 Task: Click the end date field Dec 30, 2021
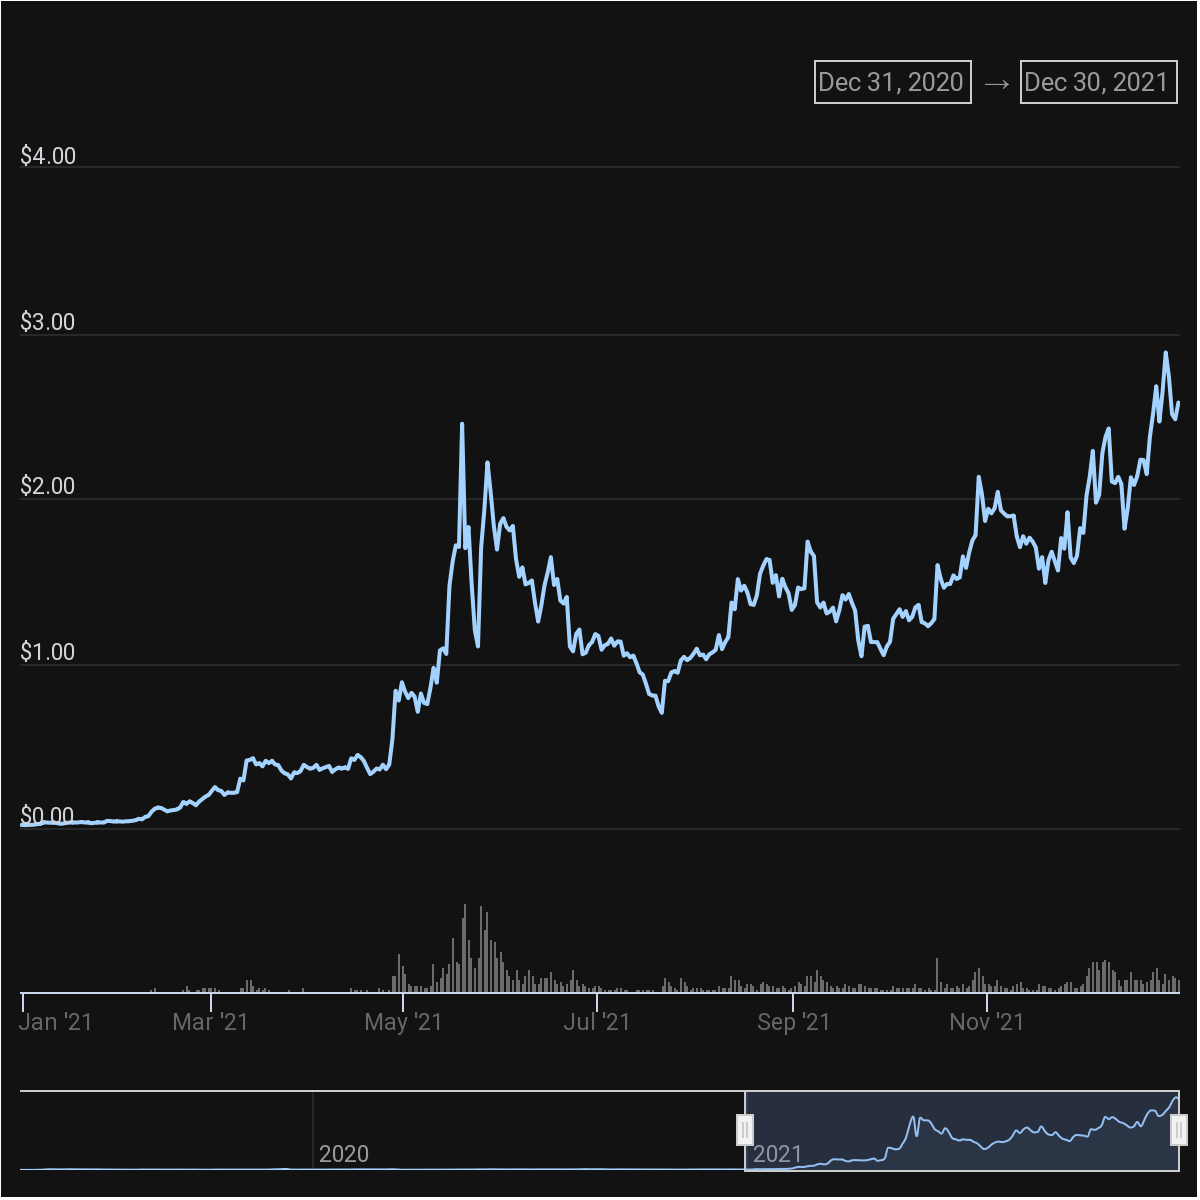(x=1098, y=82)
